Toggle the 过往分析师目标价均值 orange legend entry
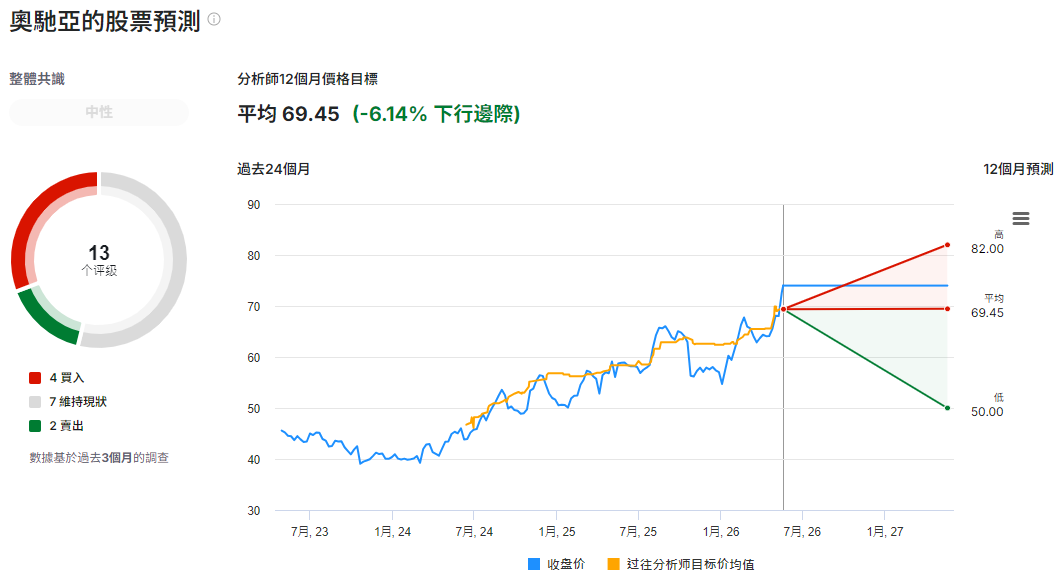The width and height of the screenshot is (1059, 575). pyautogui.click(x=681, y=564)
